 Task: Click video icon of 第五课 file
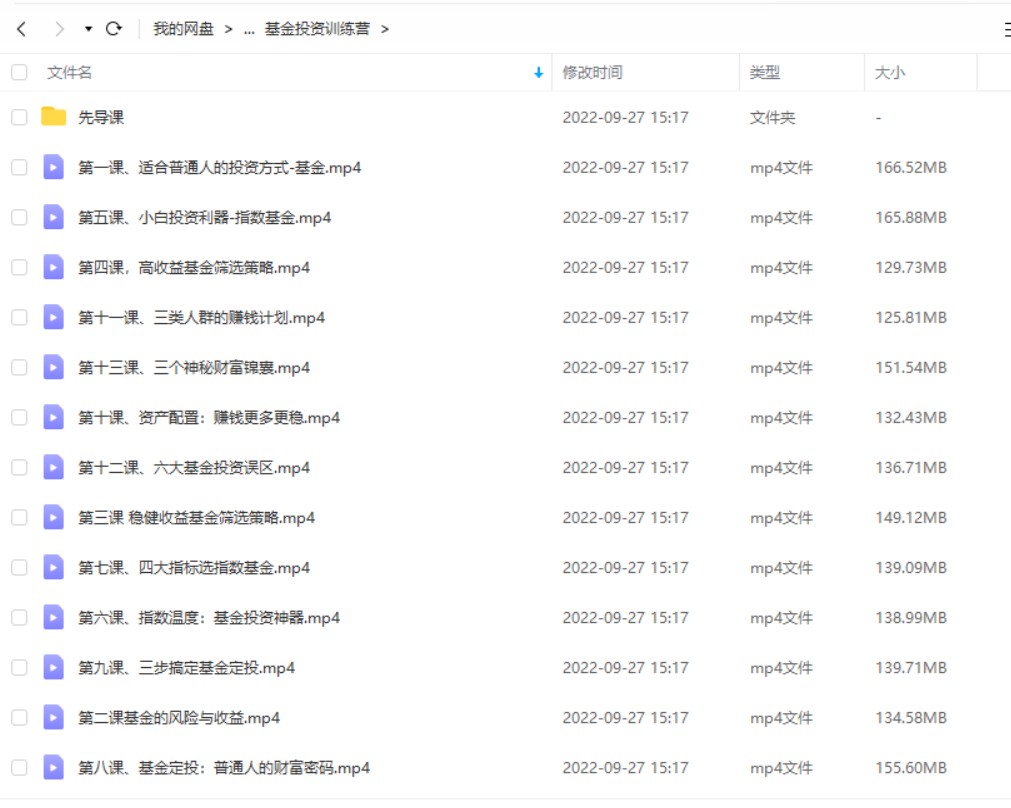[54, 217]
